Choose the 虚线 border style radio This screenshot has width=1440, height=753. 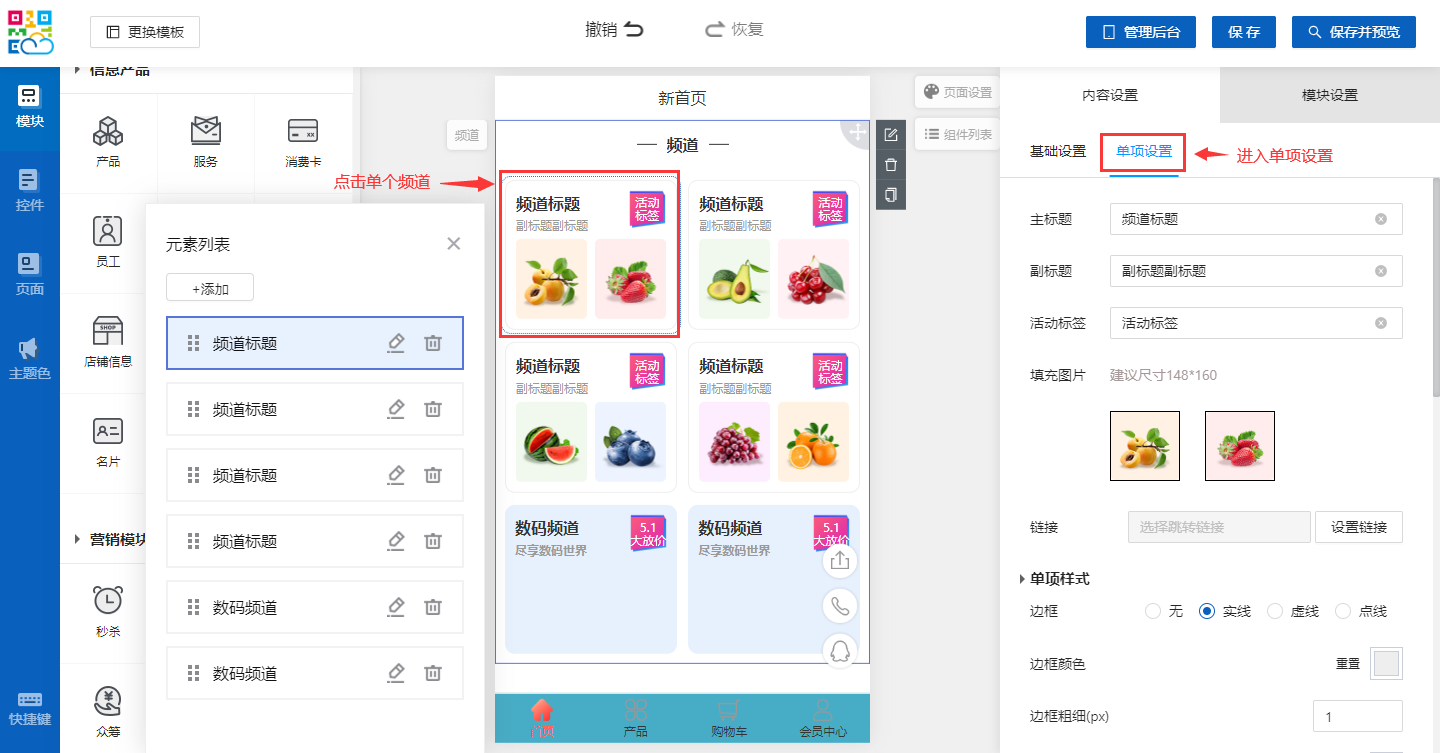pos(1275,611)
